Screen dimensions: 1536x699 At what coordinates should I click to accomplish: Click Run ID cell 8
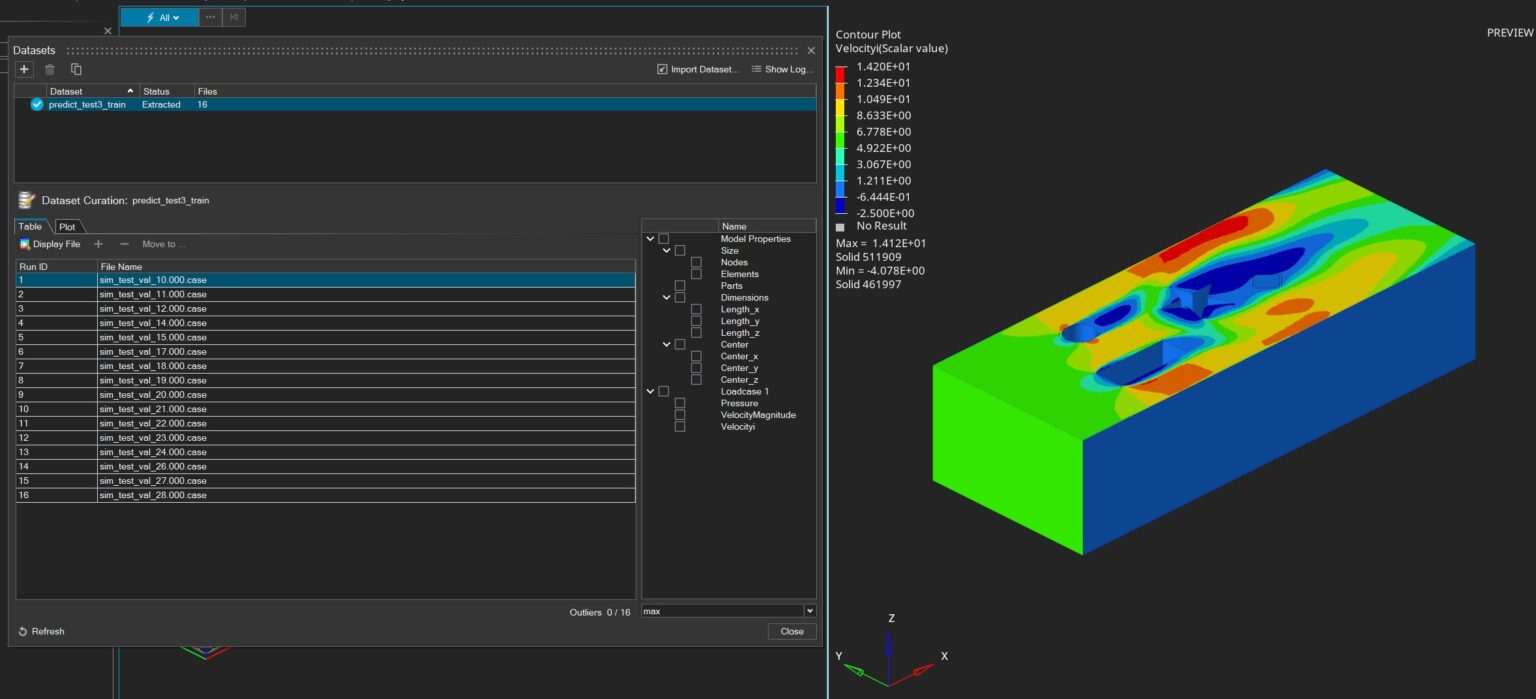pos(56,380)
